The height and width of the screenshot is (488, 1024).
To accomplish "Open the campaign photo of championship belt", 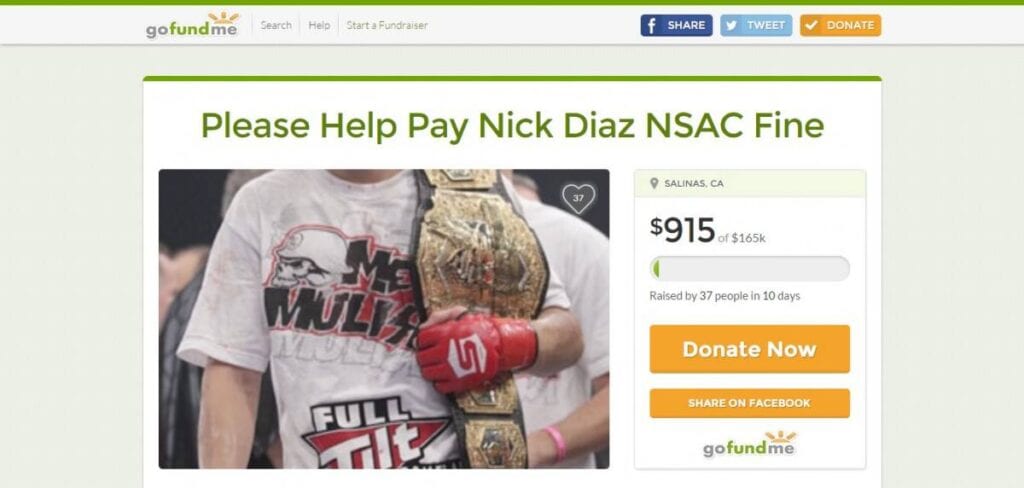I will (384, 319).
